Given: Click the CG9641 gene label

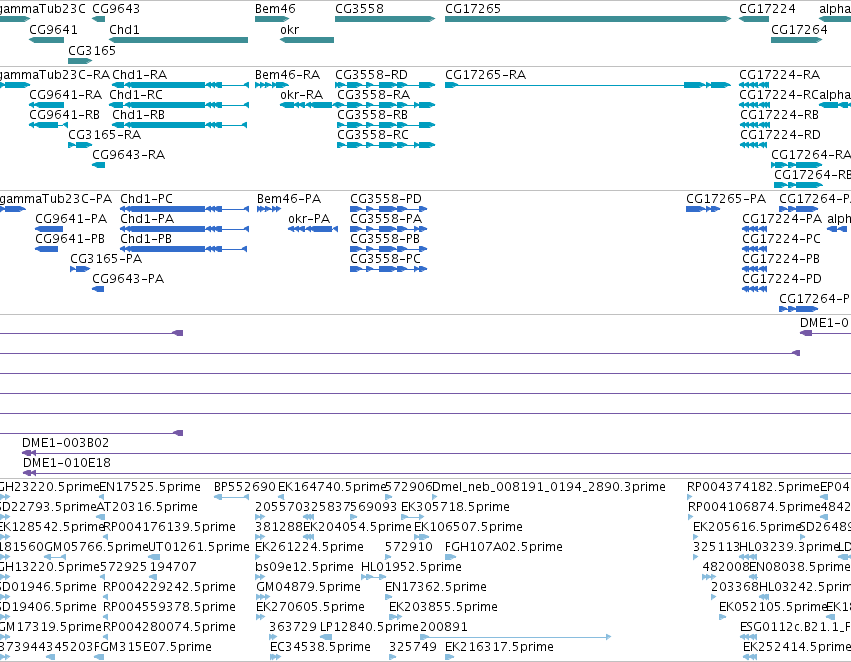Looking at the screenshot, I should point(53,29).
